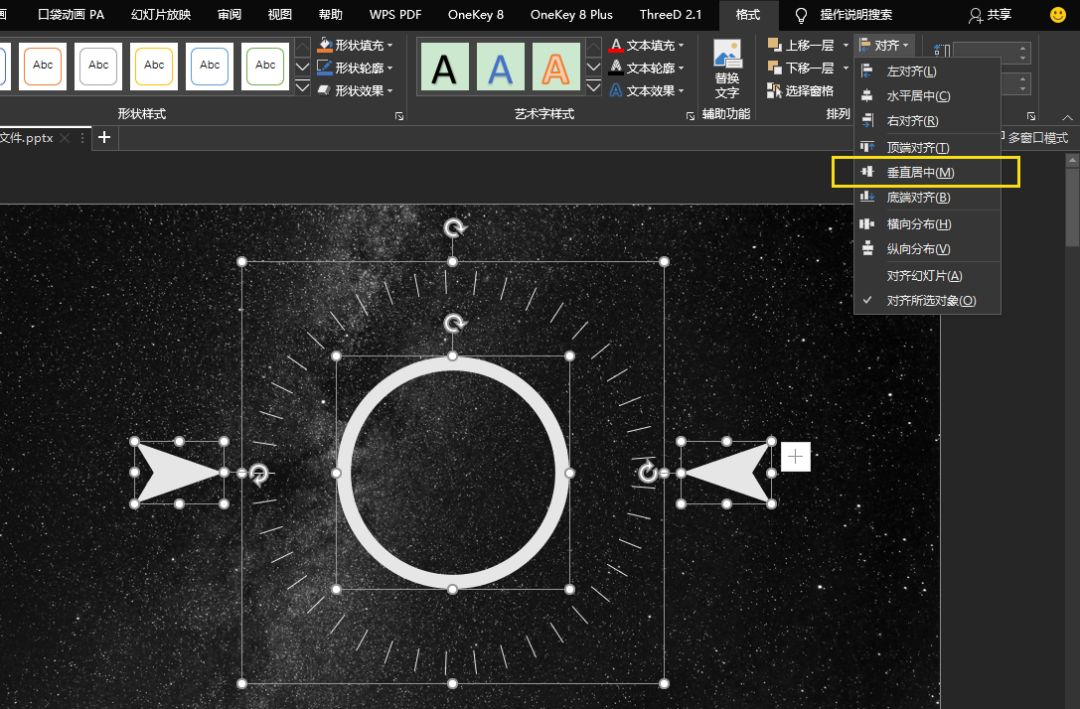Apply the green-outlined Abc shape style

pos(265,65)
